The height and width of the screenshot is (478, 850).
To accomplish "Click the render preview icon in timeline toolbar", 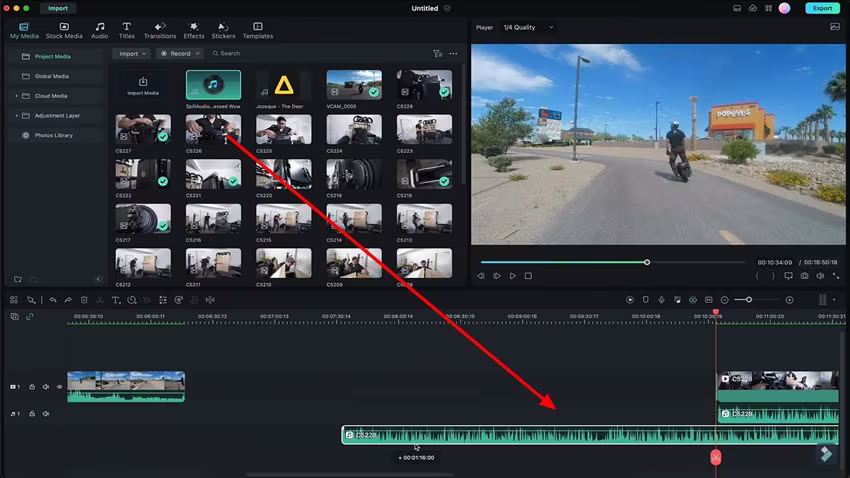I will [629, 300].
